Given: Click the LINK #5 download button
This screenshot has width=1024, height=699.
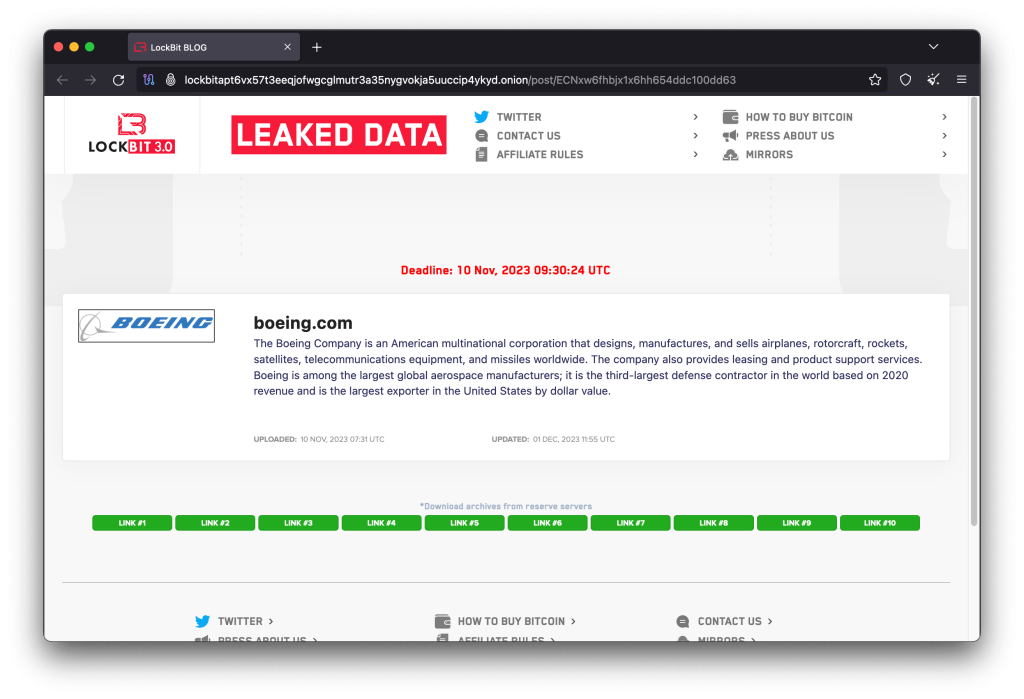Looking at the screenshot, I should coord(464,523).
